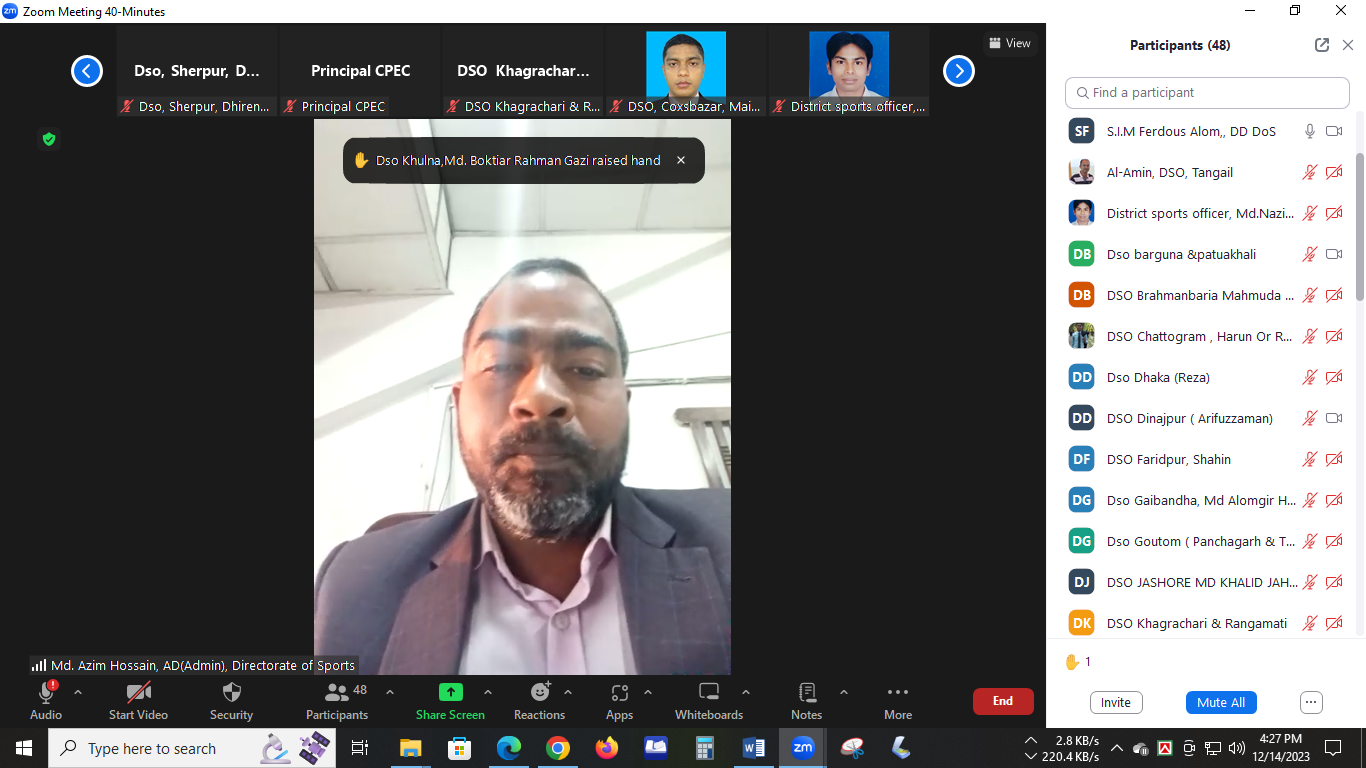Launch Firefox from the taskbar
1366x768 pixels.
[607, 748]
